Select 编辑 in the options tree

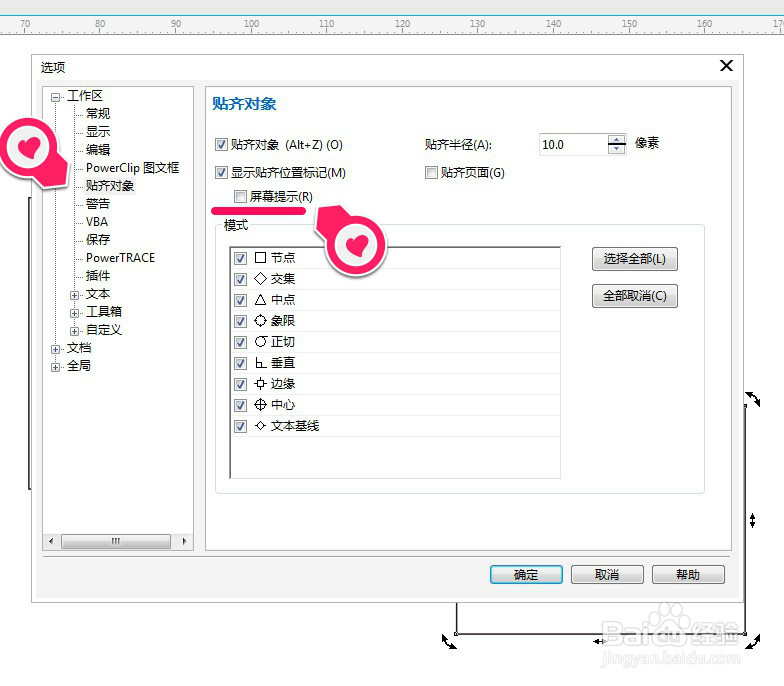pyautogui.click(x=98, y=150)
